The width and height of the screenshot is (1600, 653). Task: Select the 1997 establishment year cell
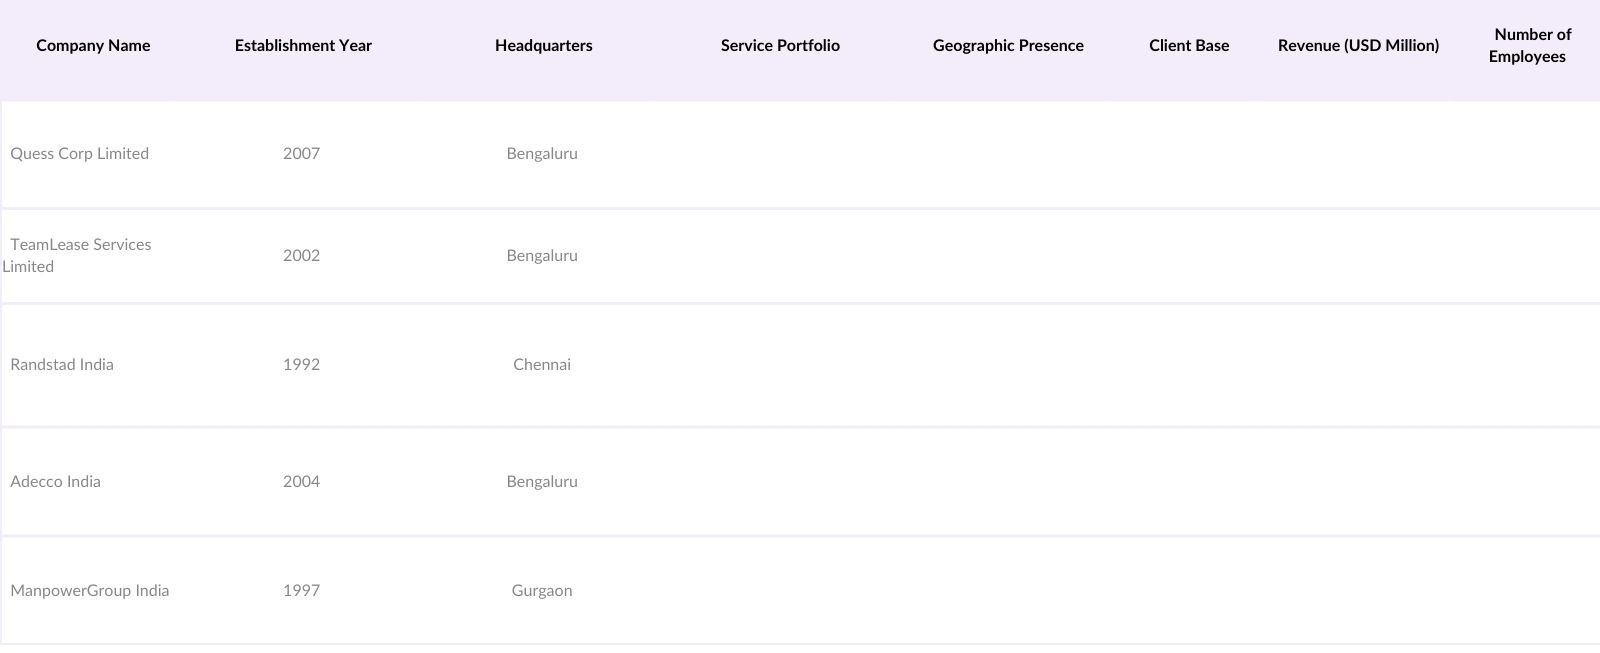301,591
